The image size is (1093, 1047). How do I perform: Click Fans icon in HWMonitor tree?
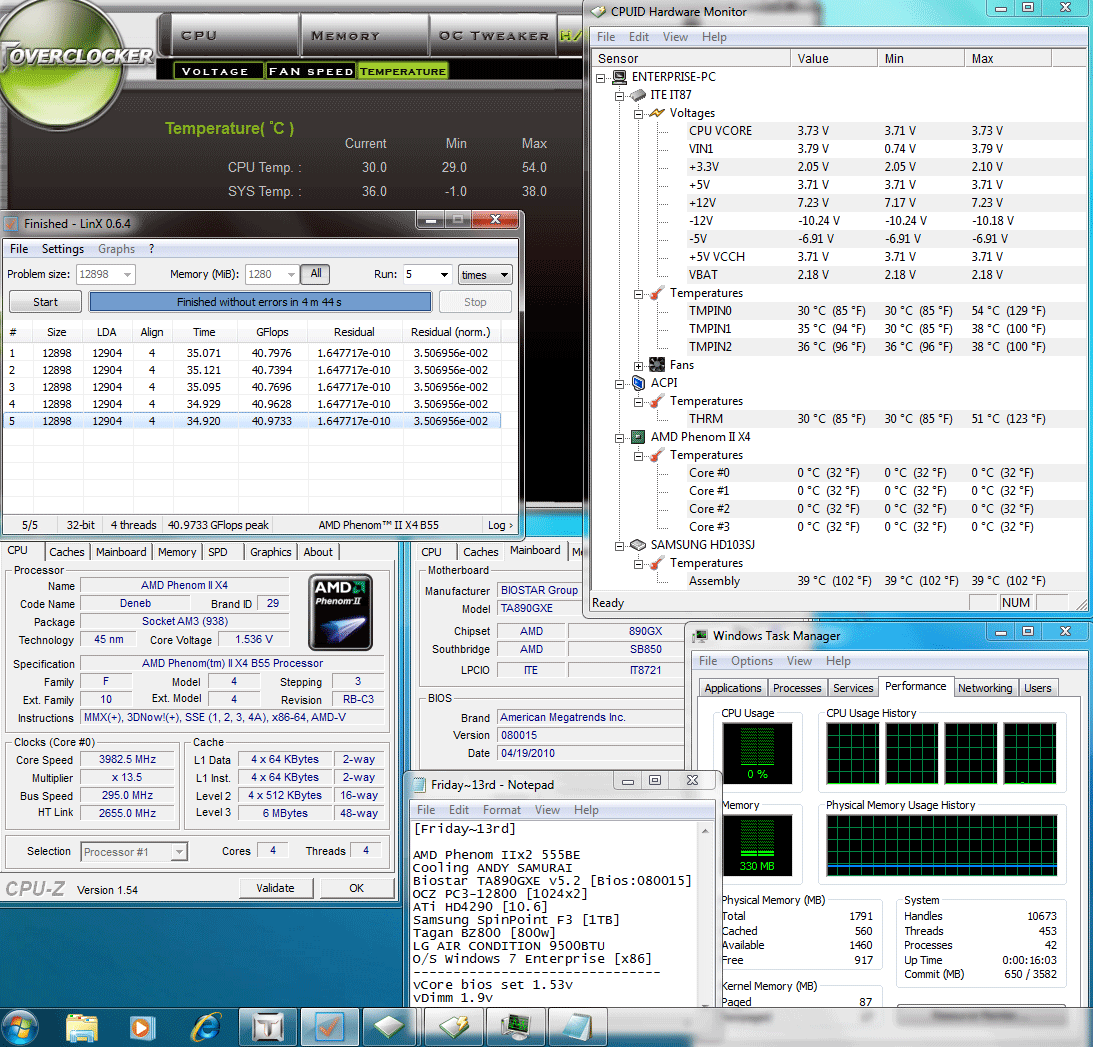[657, 365]
